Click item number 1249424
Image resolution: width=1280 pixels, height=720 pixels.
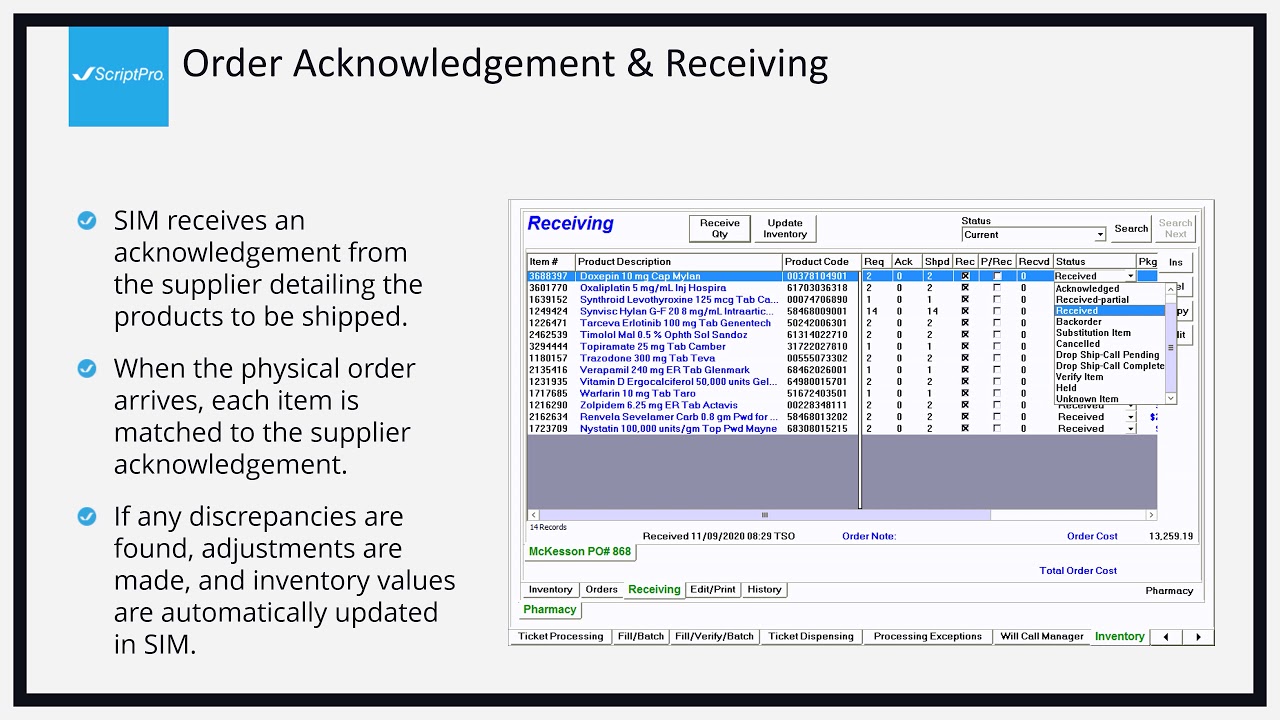(548, 311)
